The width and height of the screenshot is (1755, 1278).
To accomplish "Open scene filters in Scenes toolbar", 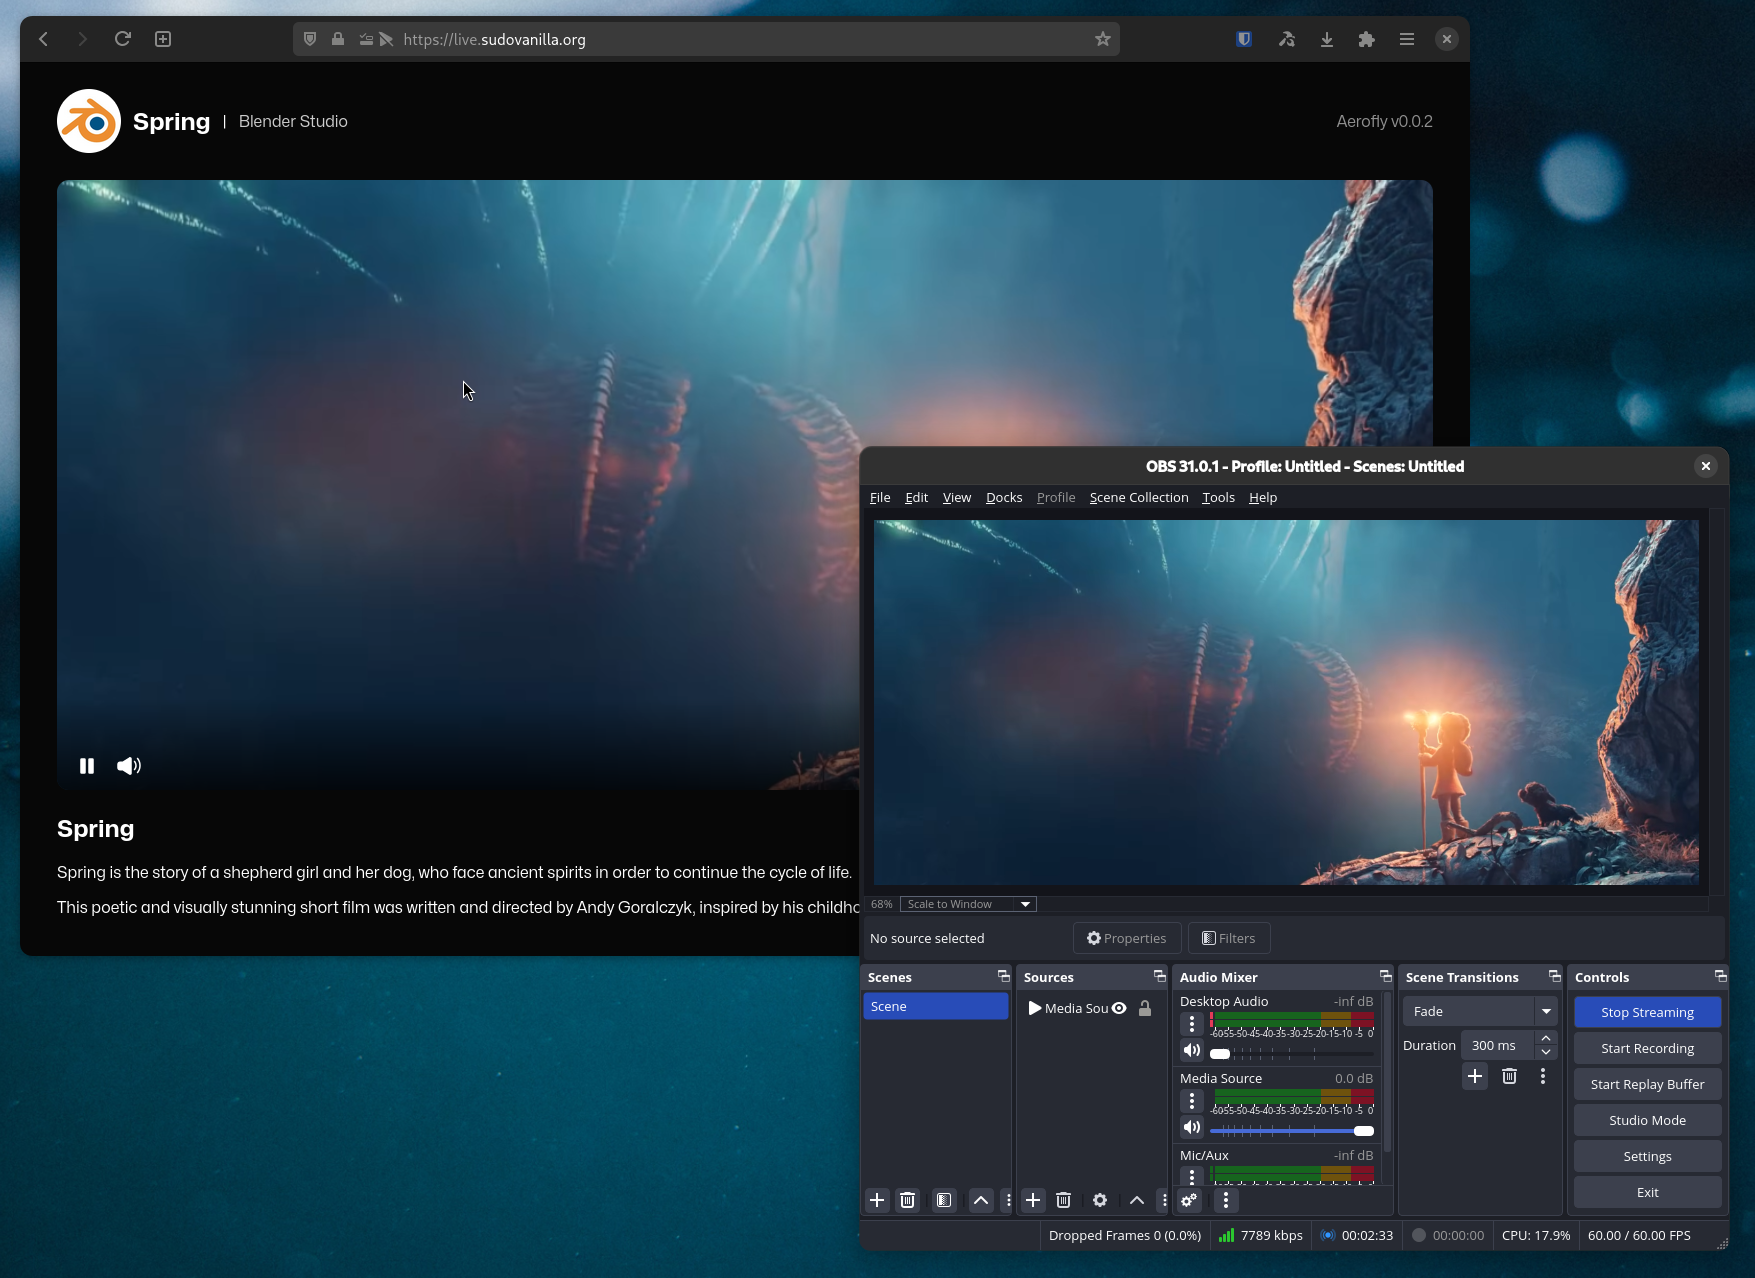I will click(943, 1200).
